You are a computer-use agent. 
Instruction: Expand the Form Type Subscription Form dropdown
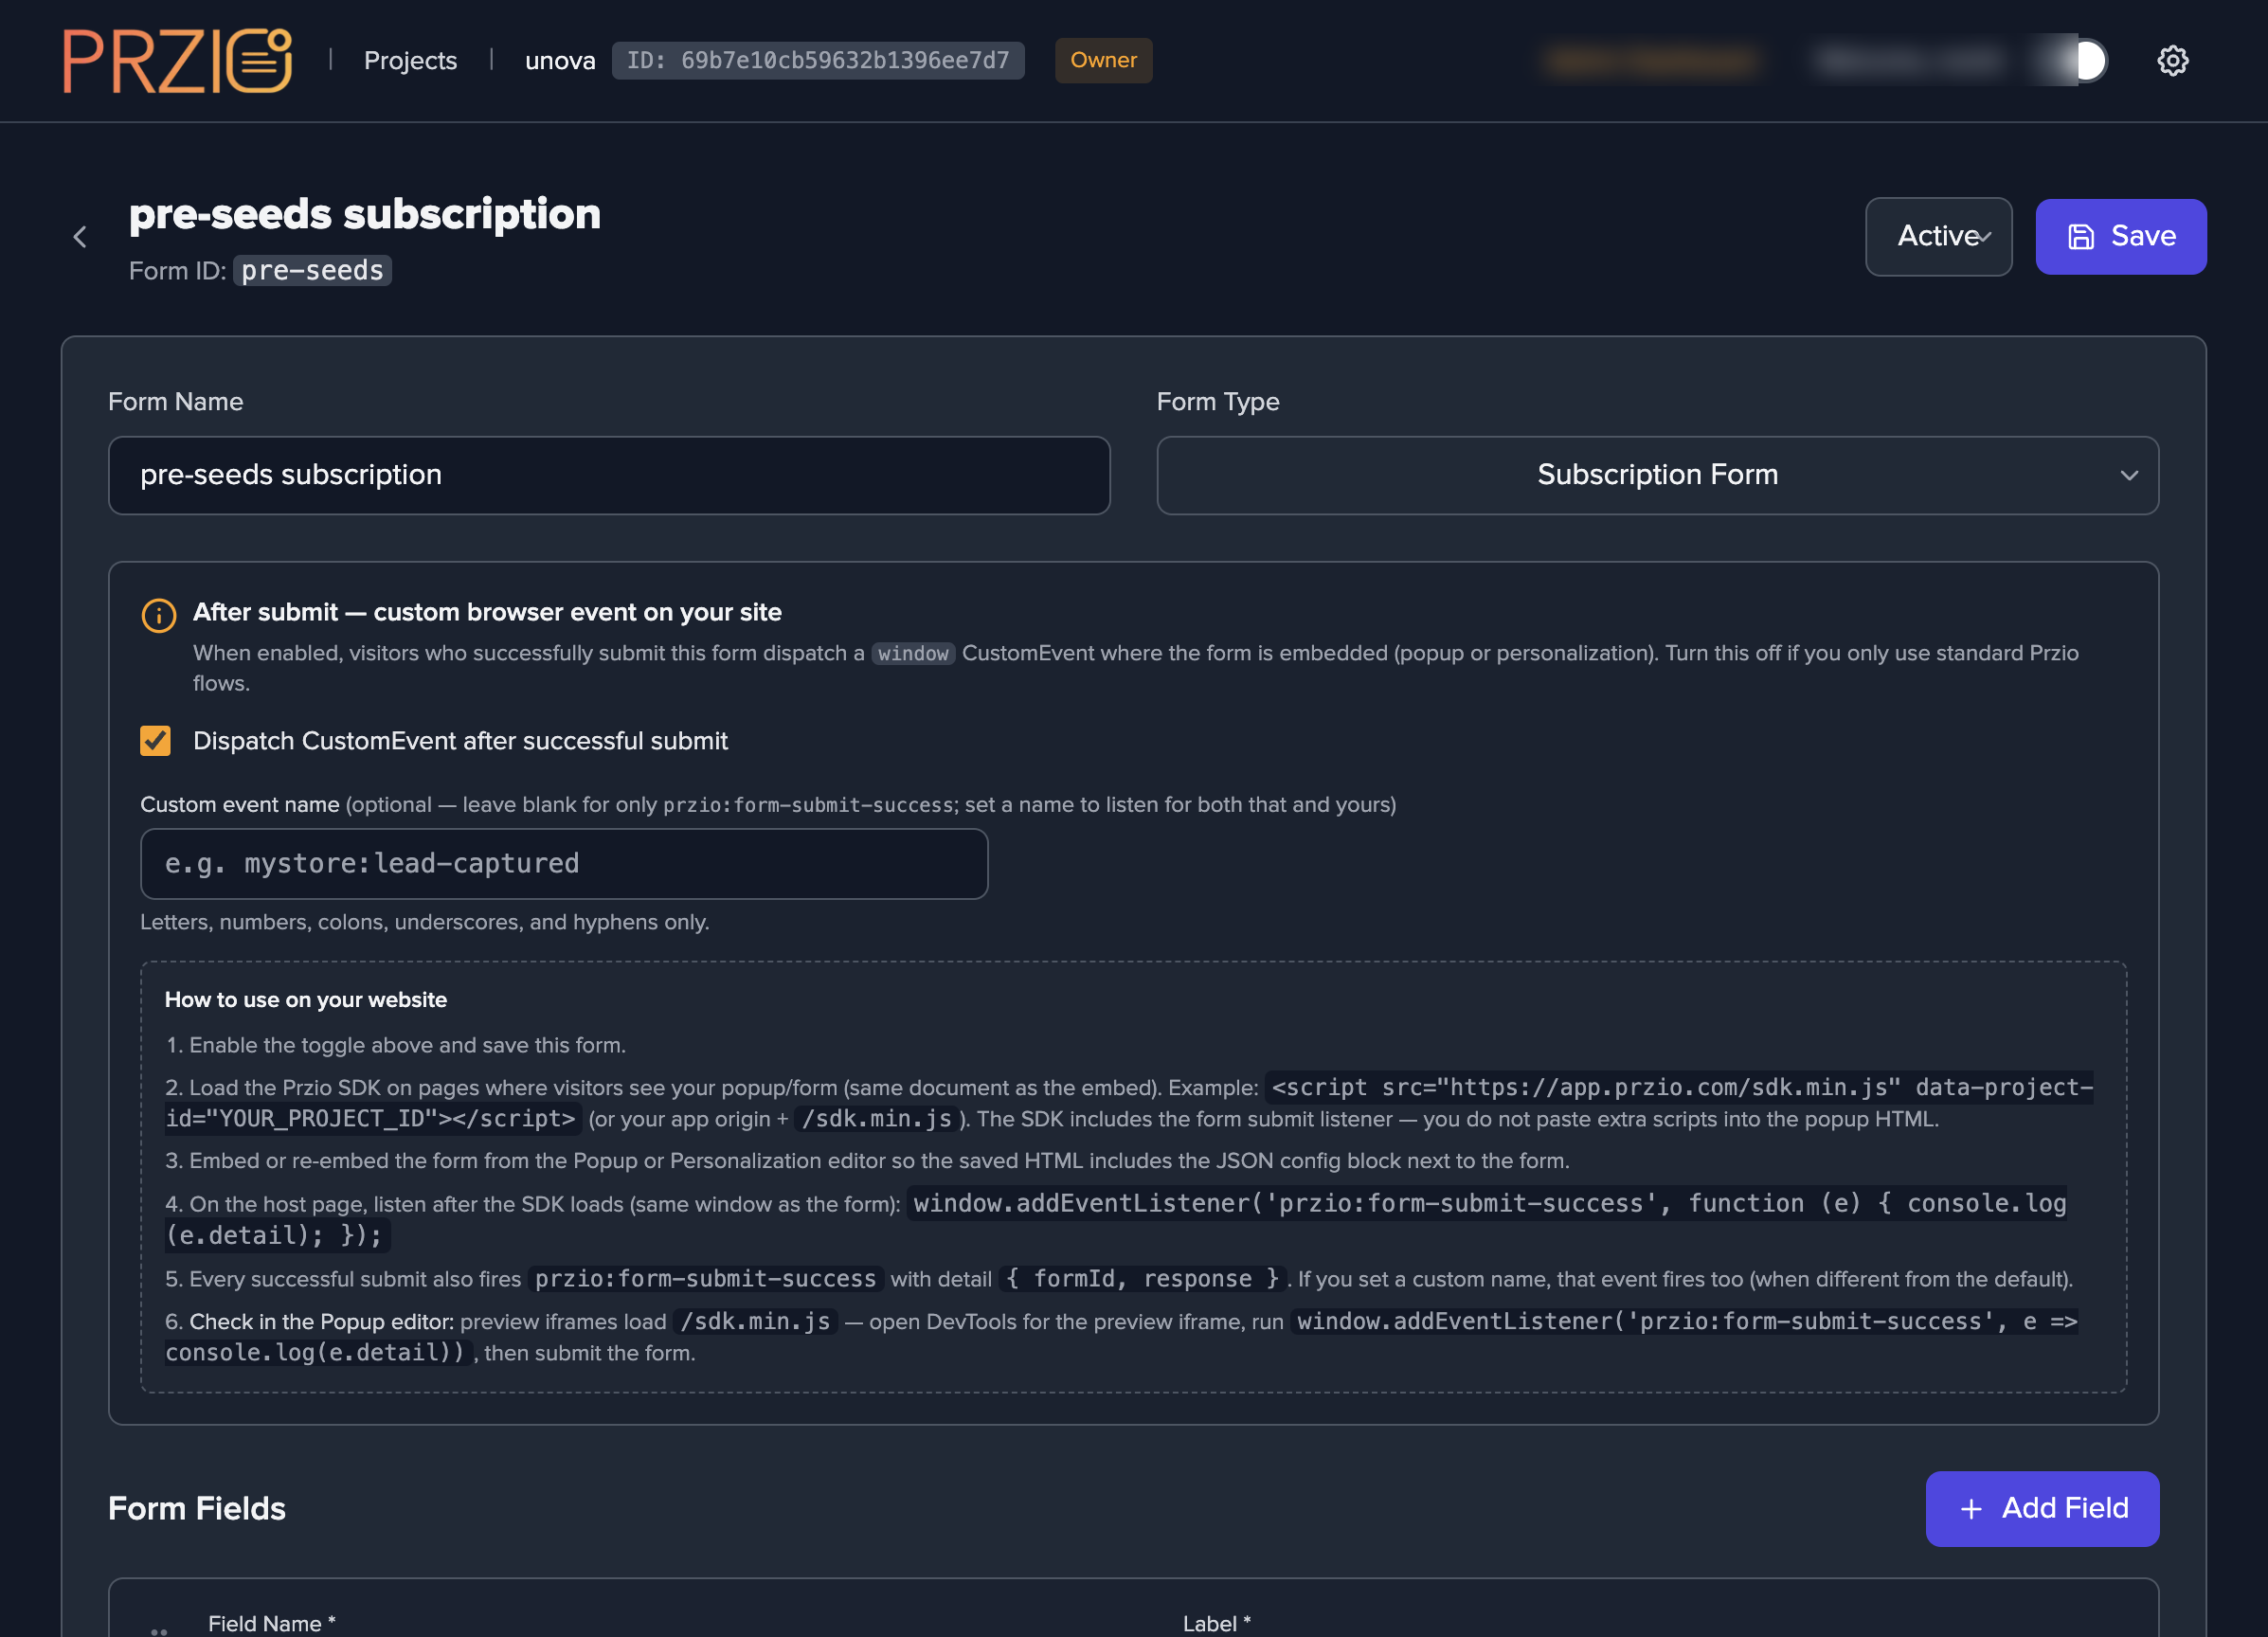pos(1657,475)
